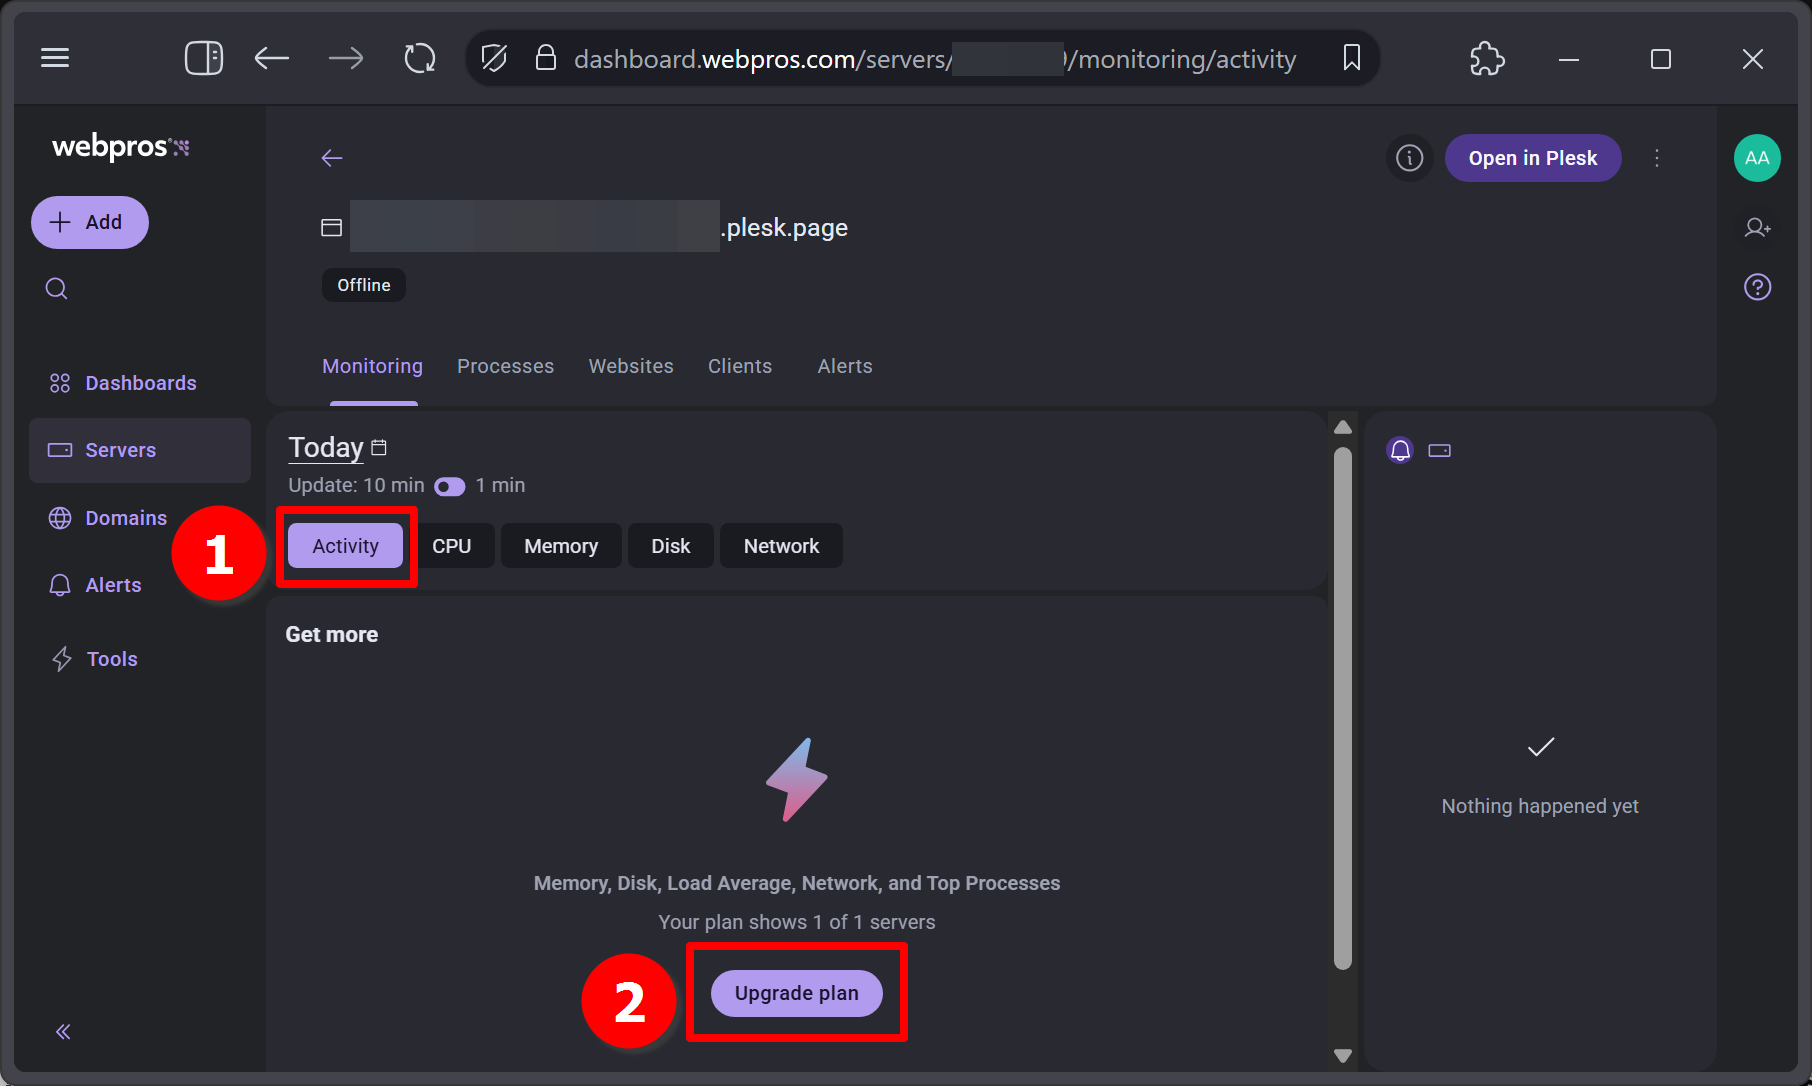This screenshot has height=1086, width=1812.
Task: Reload the page with the refresh icon
Action: [x=420, y=58]
